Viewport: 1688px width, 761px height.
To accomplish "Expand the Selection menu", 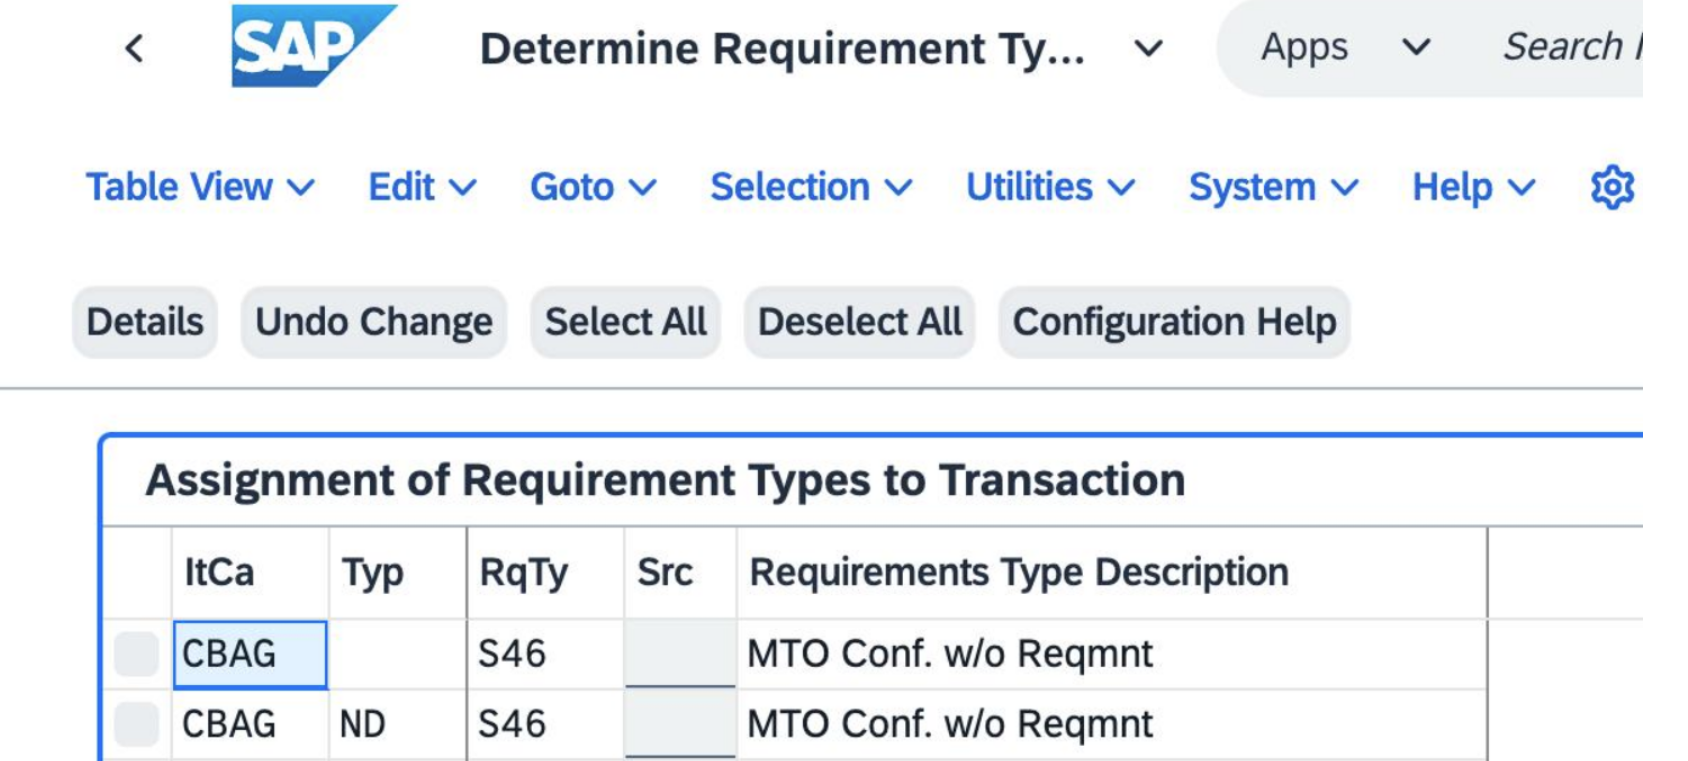I will [811, 187].
